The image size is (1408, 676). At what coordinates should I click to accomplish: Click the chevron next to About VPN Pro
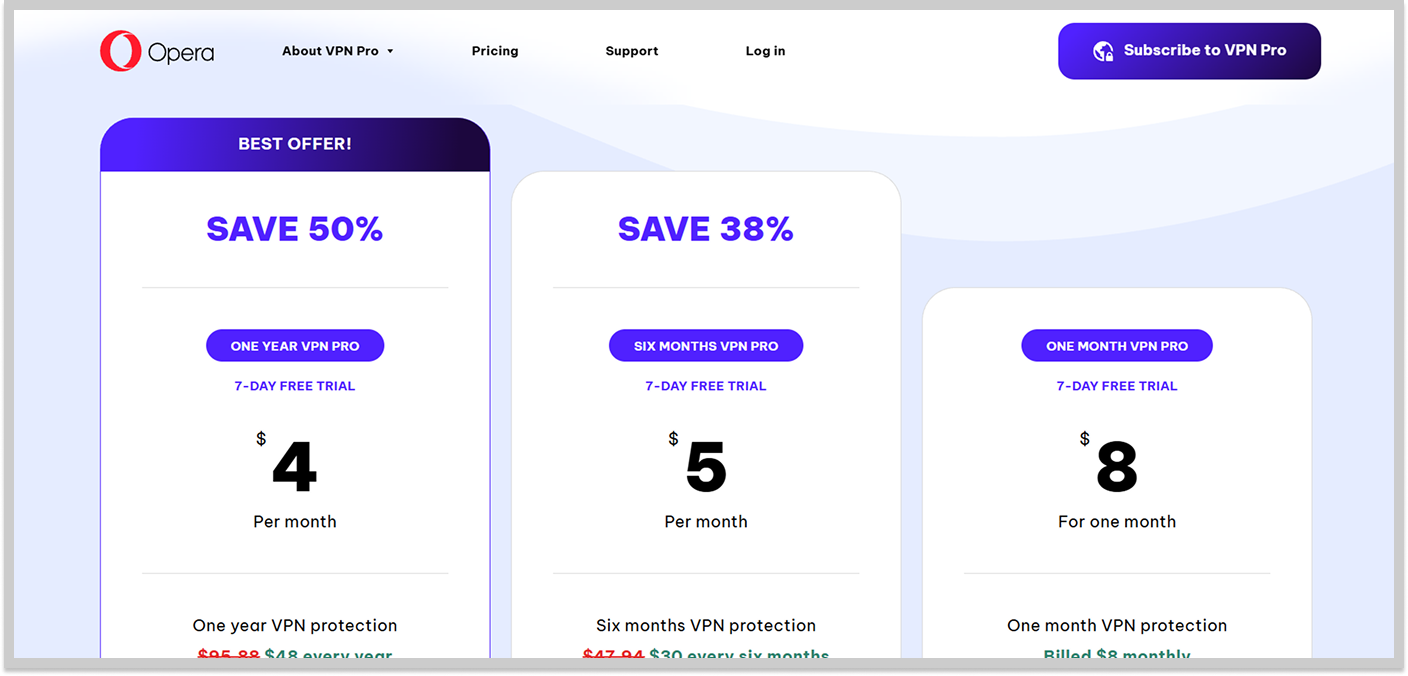(x=392, y=50)
